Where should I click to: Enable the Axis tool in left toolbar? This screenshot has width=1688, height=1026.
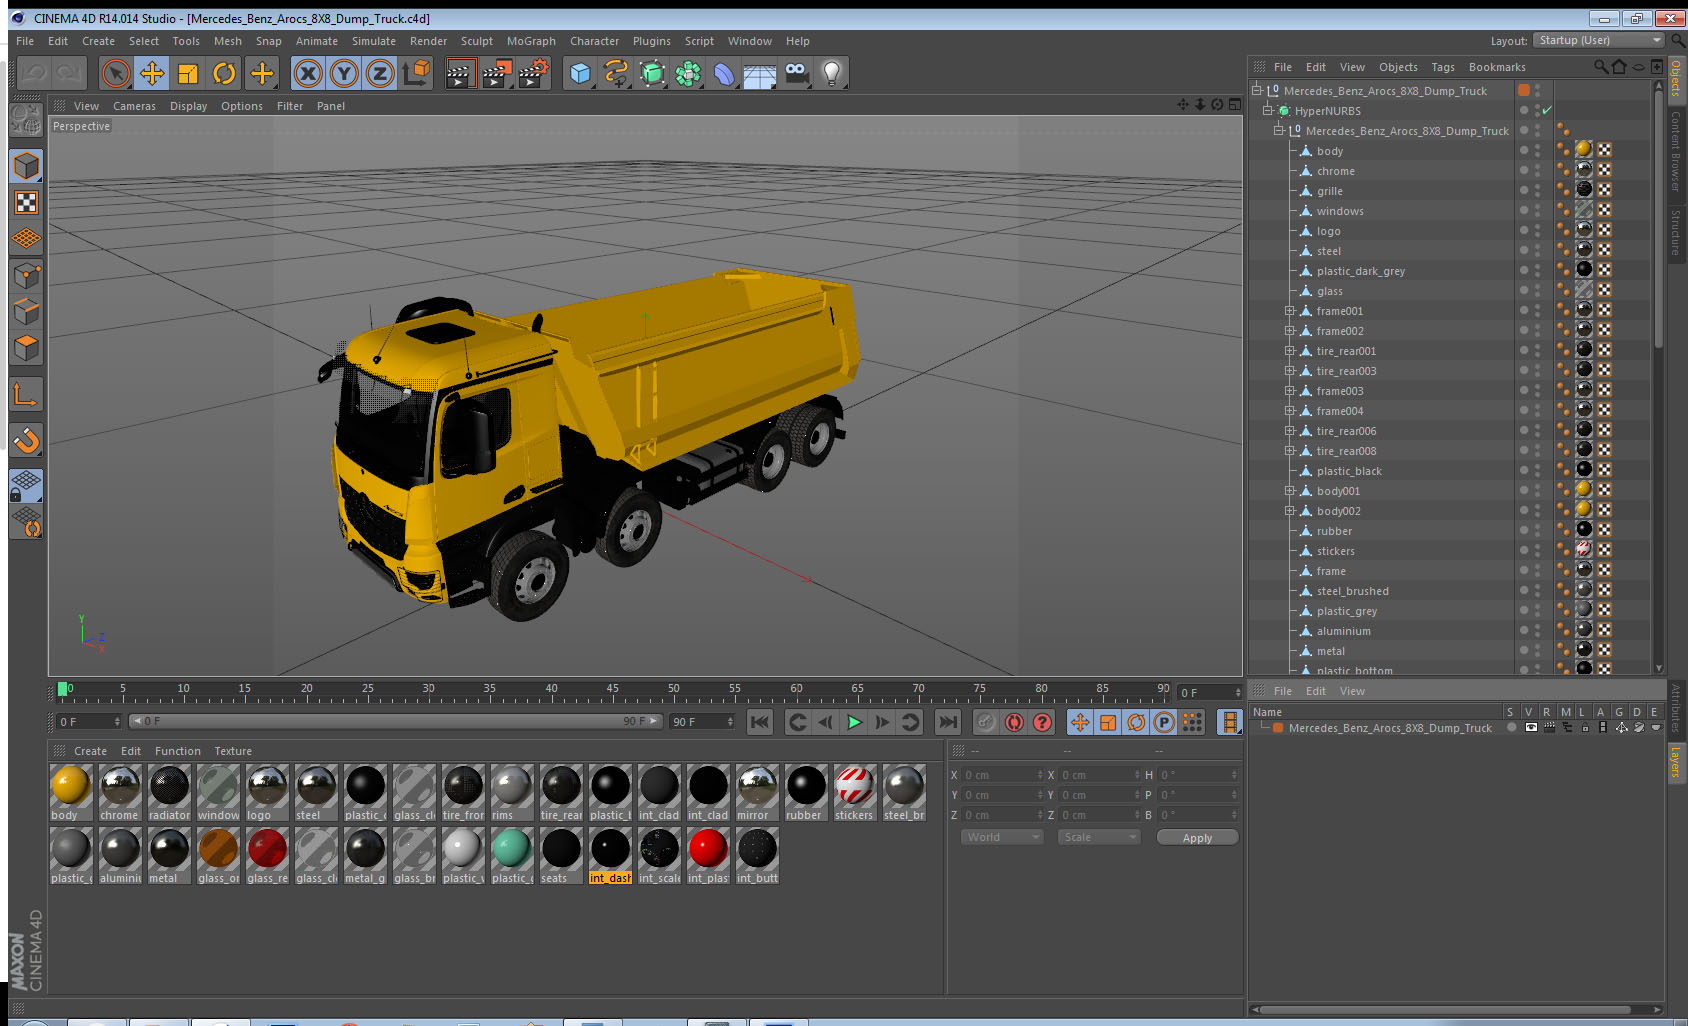point(26,395)
